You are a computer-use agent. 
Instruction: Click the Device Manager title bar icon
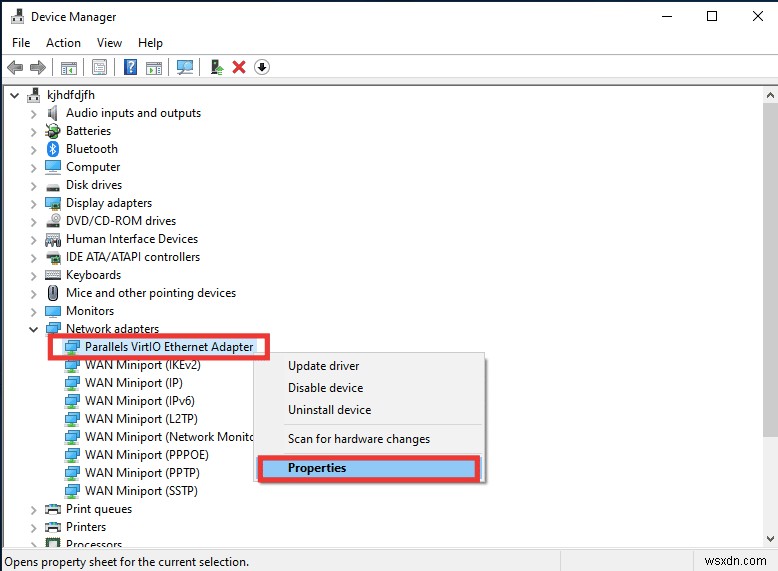[x=17, y=16]
